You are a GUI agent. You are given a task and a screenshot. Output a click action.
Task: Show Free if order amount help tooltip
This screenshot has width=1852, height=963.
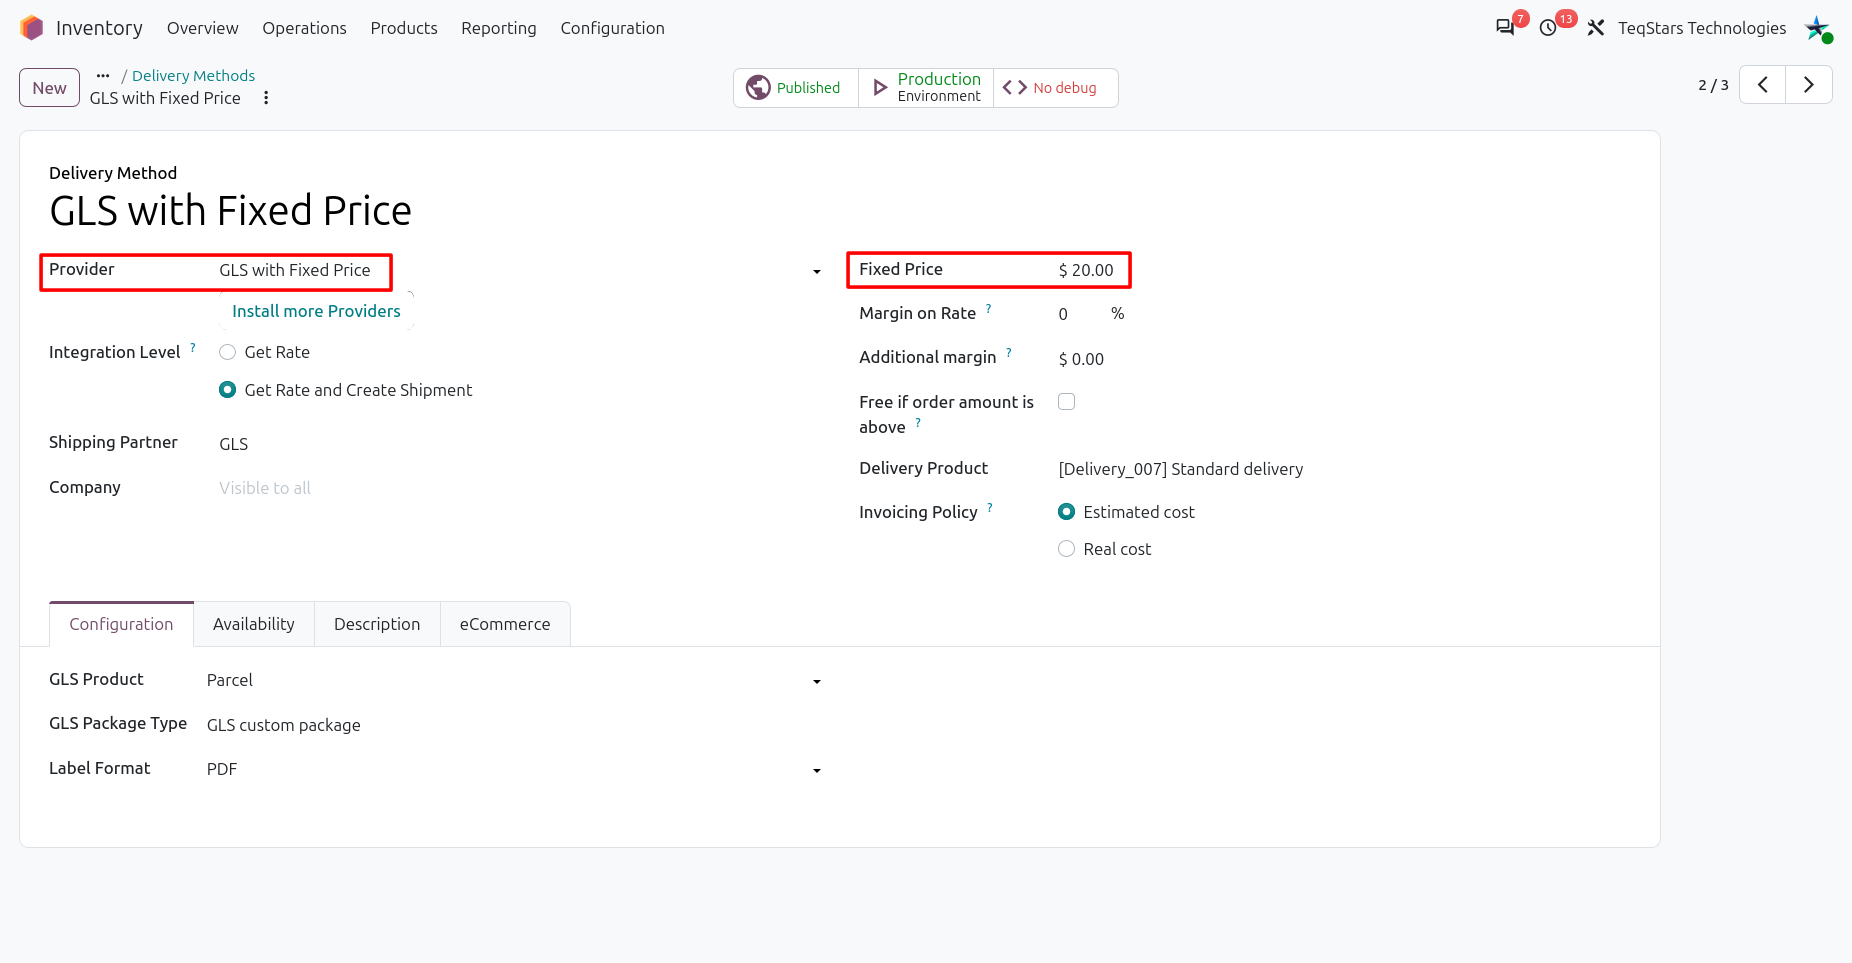[918, 422]
